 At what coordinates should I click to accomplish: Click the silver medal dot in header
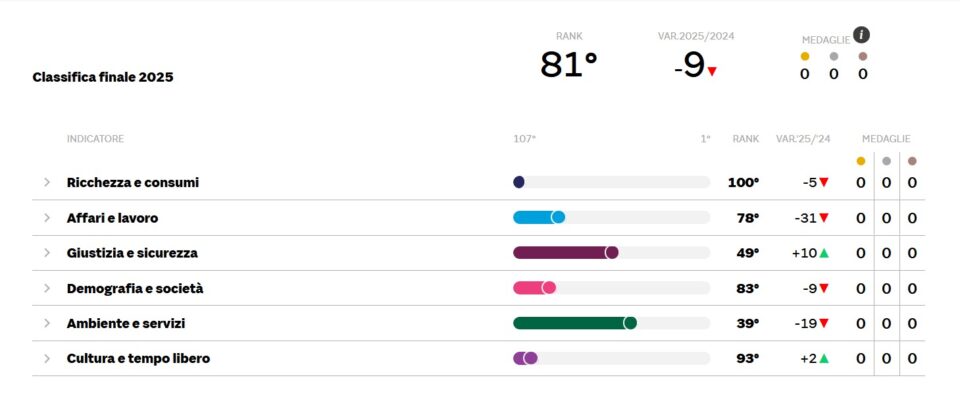(x=834, y=56)
